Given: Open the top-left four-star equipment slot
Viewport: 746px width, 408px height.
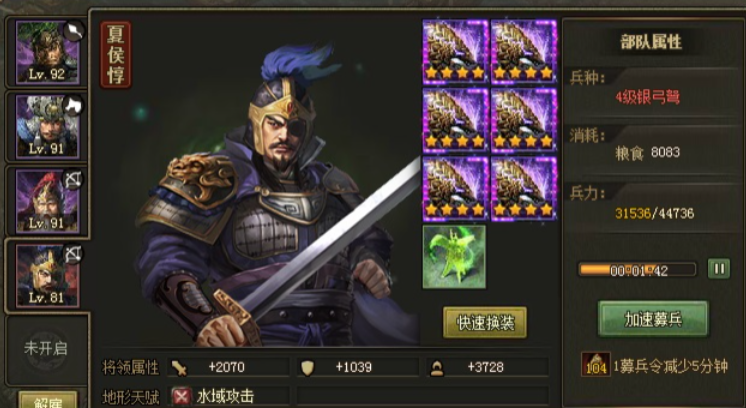Looking at the screenshot, I should tap(455, 52).
